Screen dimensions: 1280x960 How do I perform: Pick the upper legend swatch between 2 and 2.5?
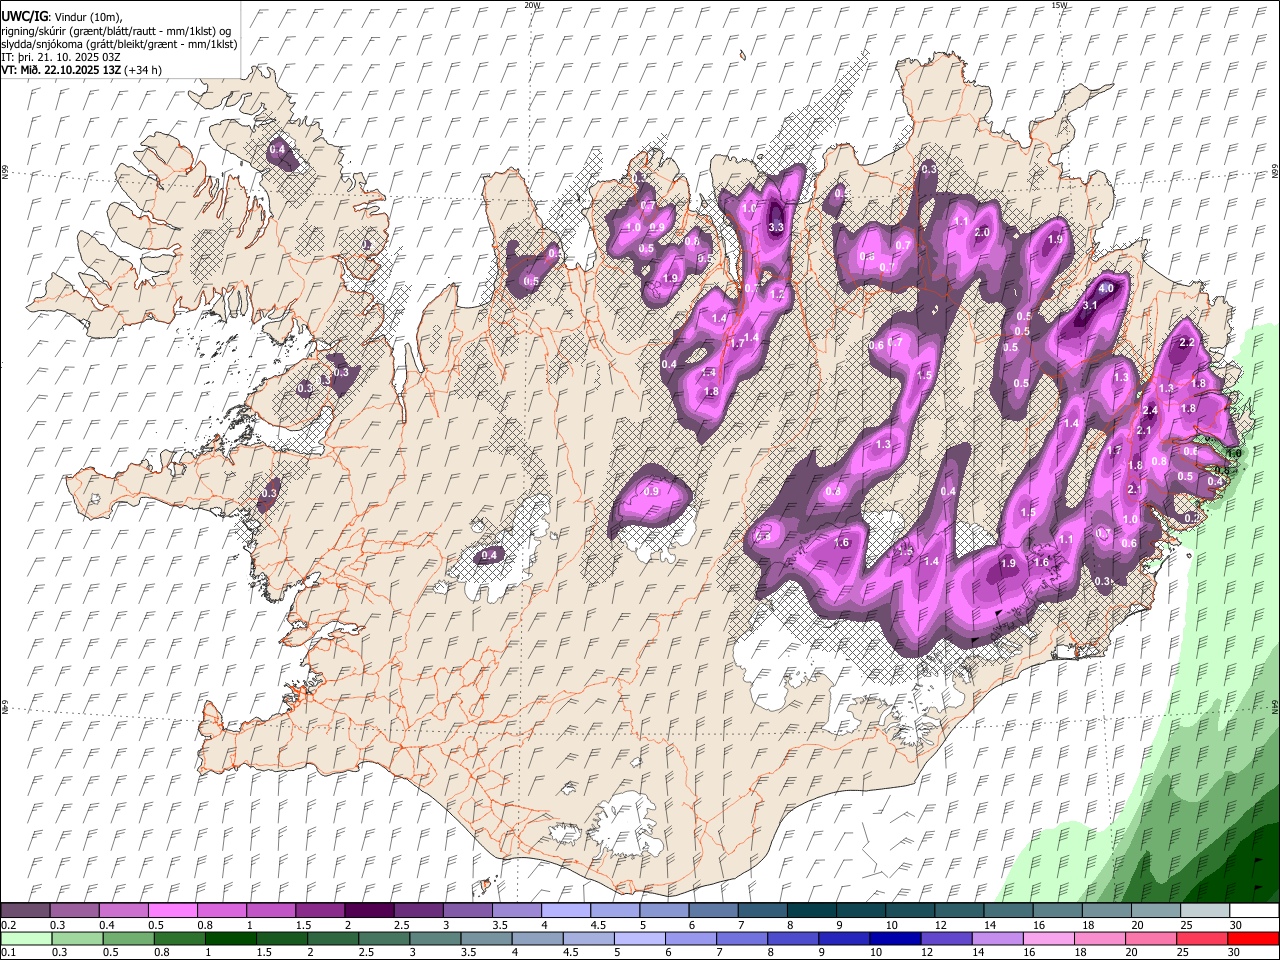[x=369, y=910]
